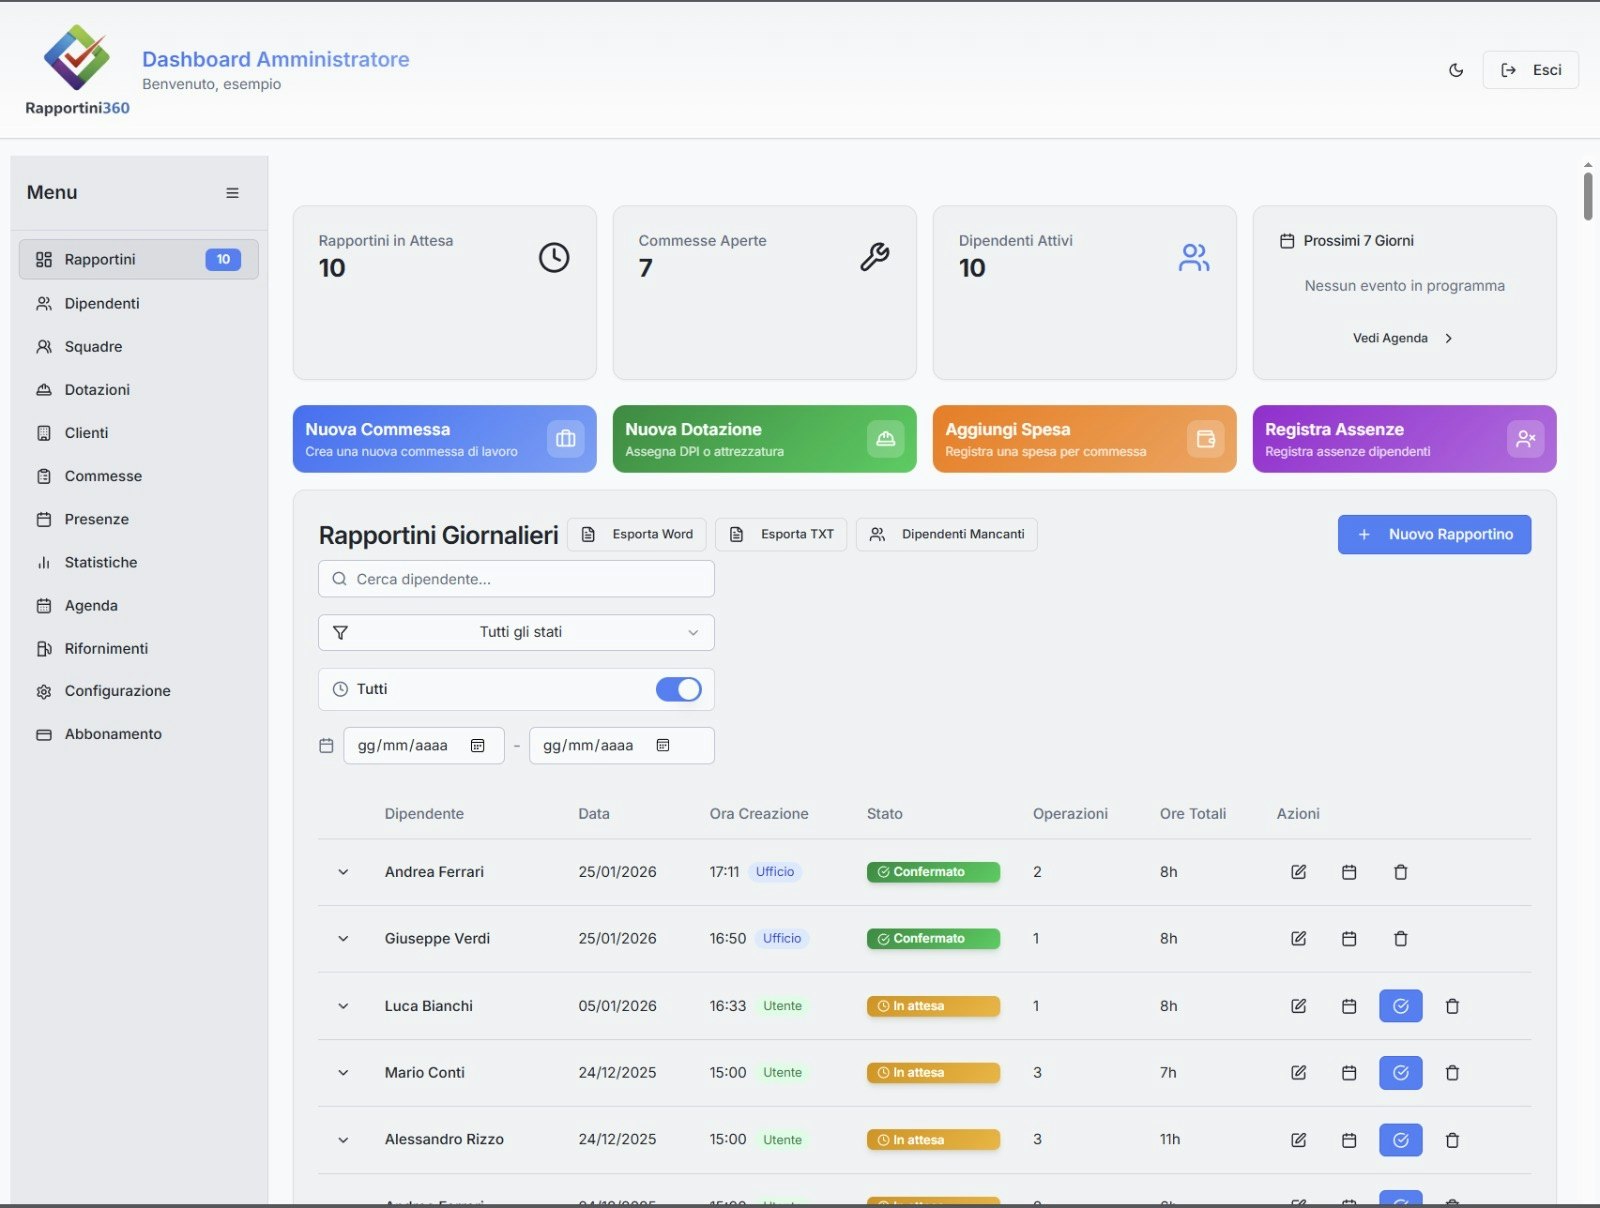Click the Esci logout button
The height and width of the screenshot is (1208, 1600).
(x=1531, y=70)
